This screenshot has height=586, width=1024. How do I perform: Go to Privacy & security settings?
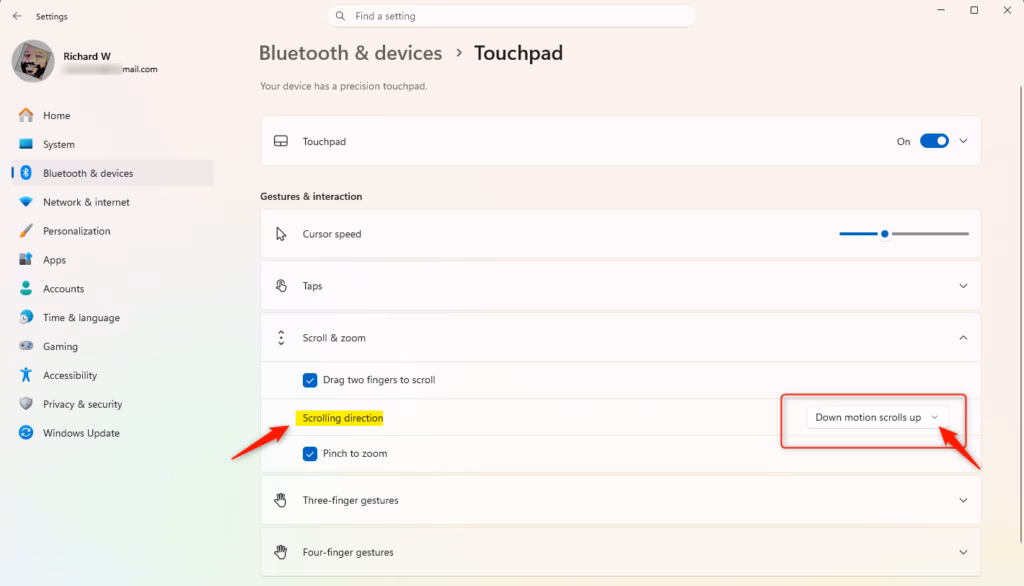(82, 405)
